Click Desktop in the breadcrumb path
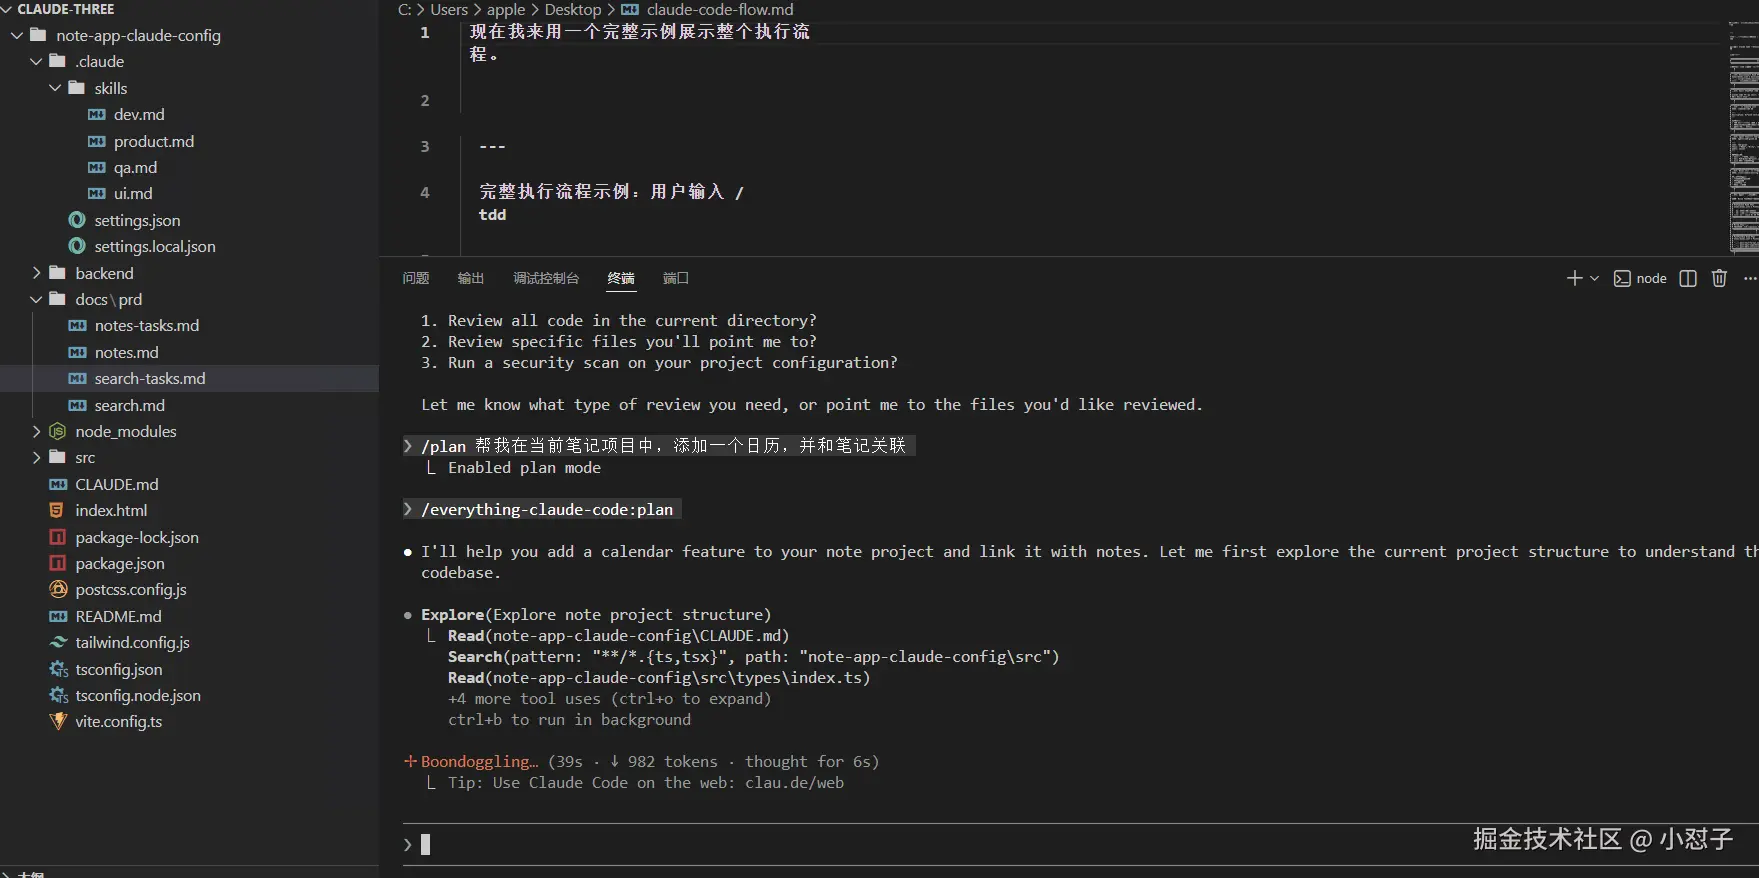The height and width of the screenshot is (878, 1759). 573,9
